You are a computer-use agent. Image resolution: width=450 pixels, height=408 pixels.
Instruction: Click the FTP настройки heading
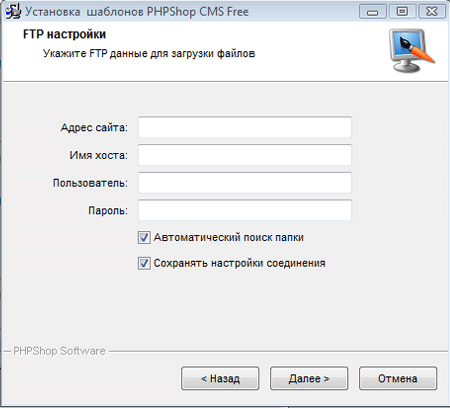coord(64,34)
